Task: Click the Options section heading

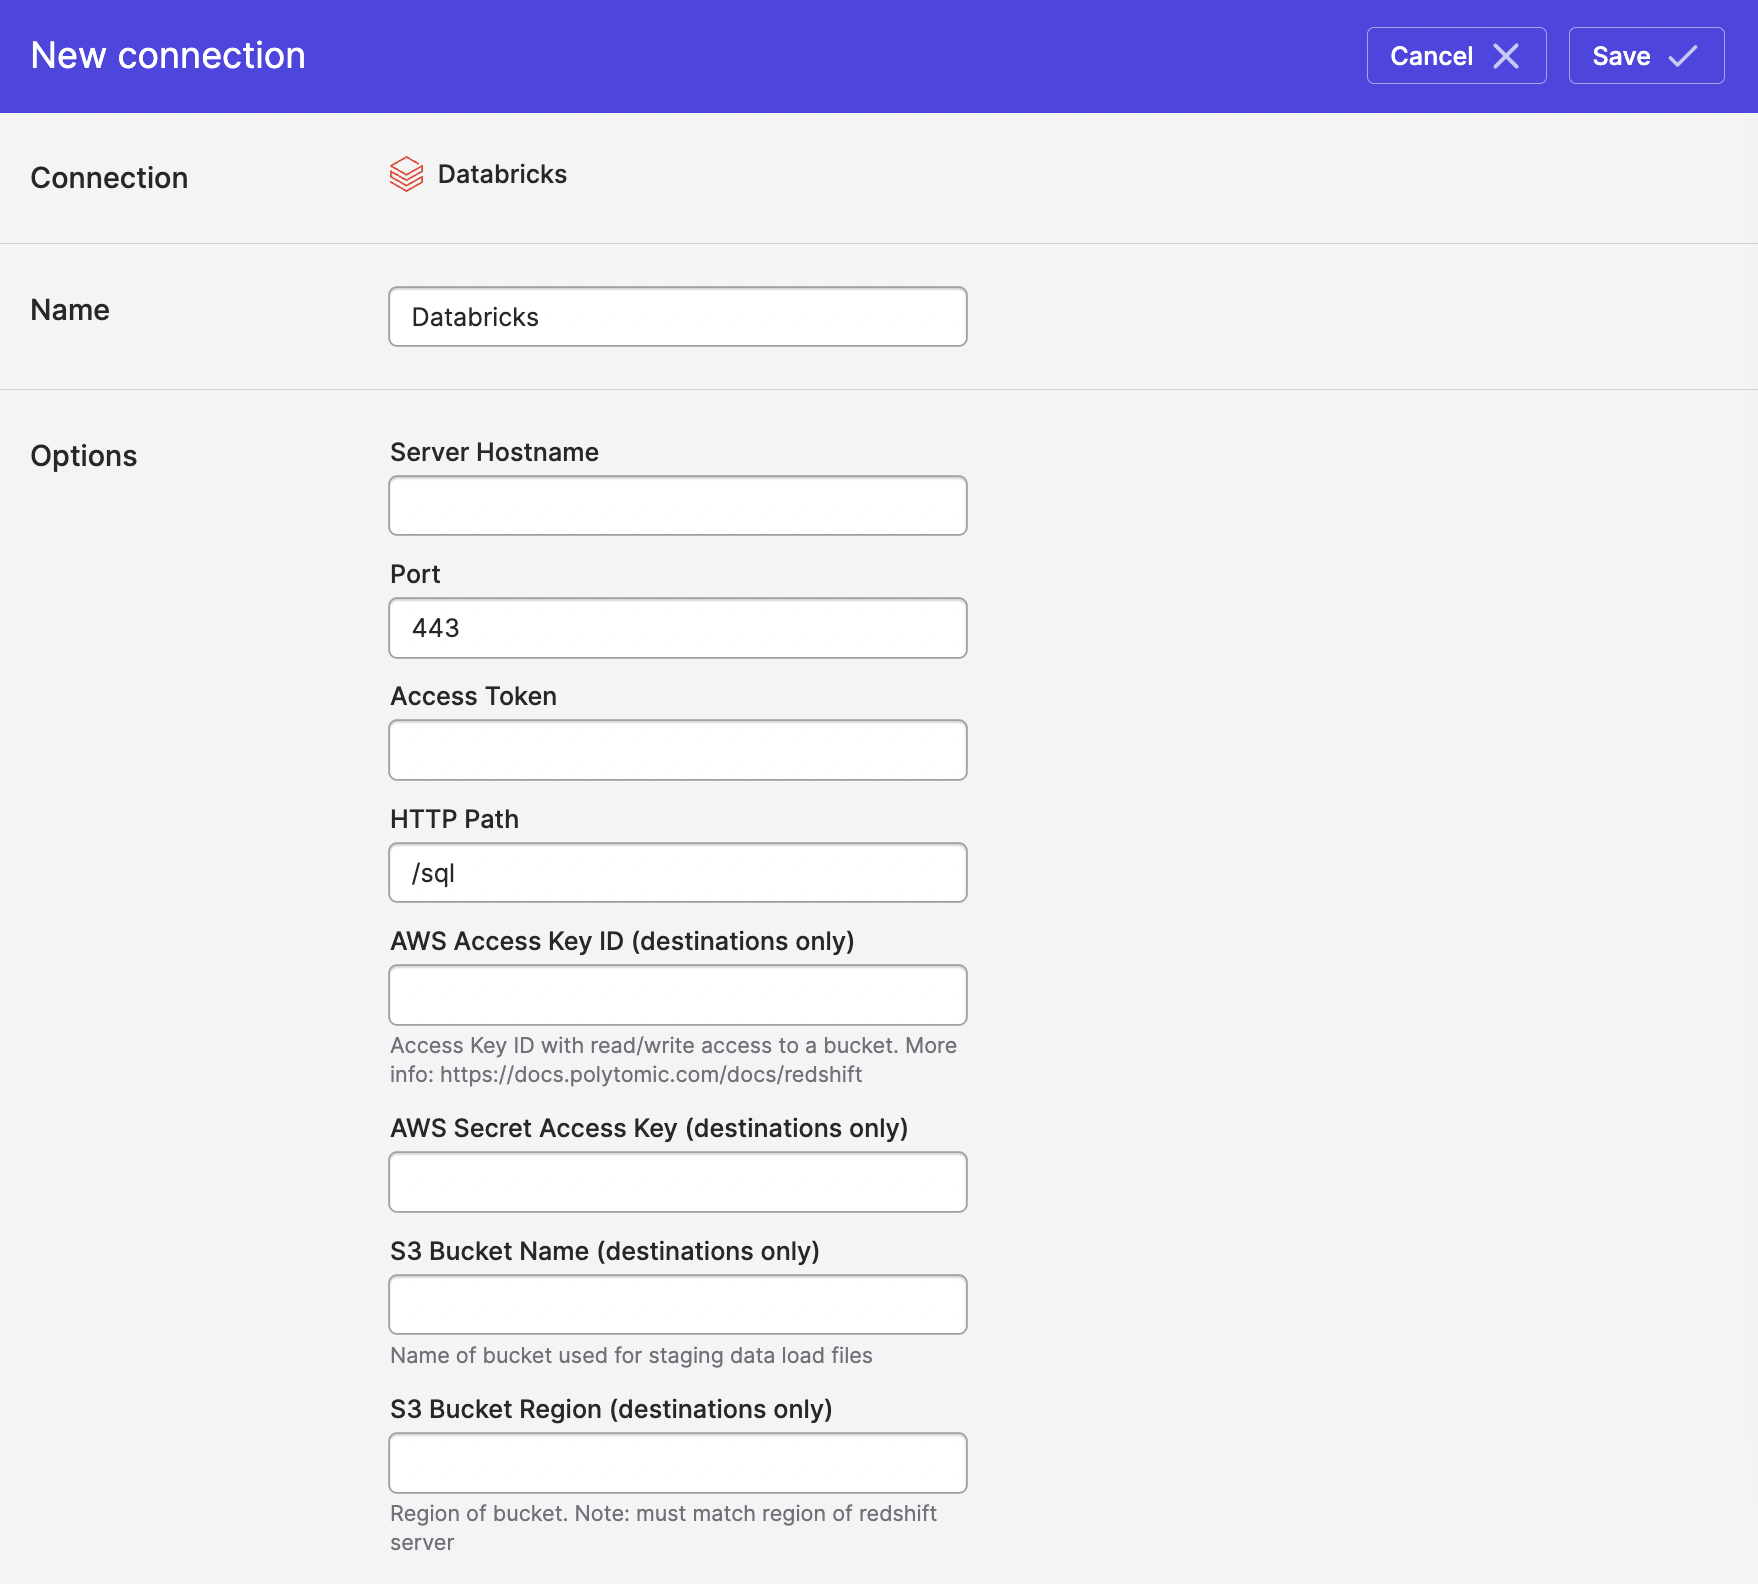Action: (84, 456)
